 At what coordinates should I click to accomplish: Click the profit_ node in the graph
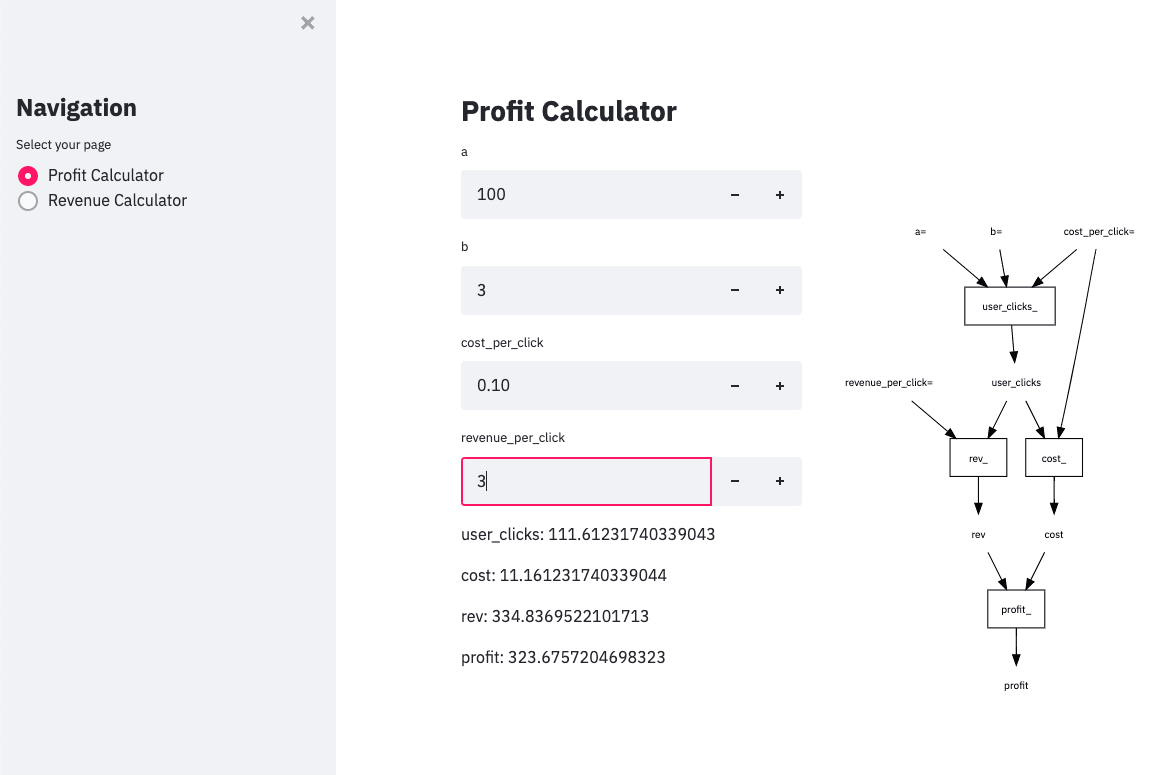pos(1016,608)
